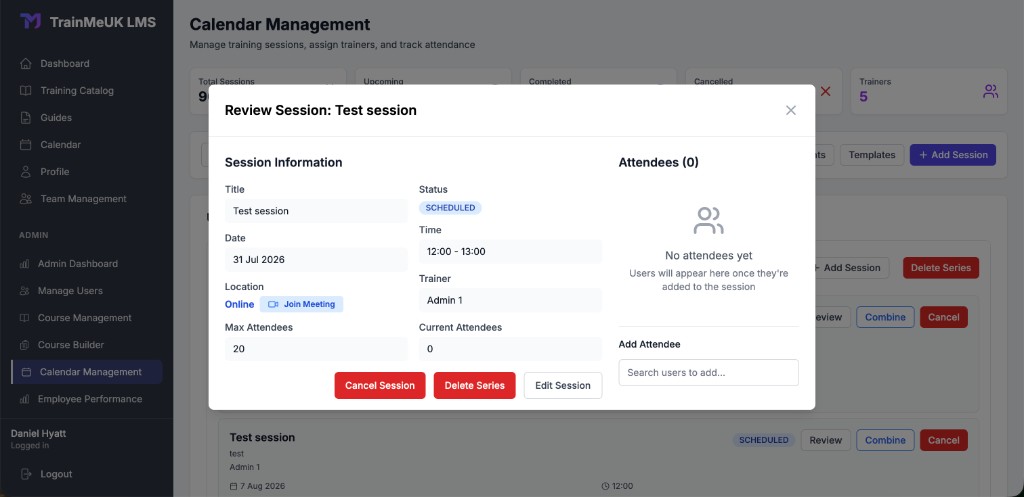Click the outlined Add Session button beside Delete Series
Image resolution: width=1024 pixels, height=497 pixels.
click(852, 268)
